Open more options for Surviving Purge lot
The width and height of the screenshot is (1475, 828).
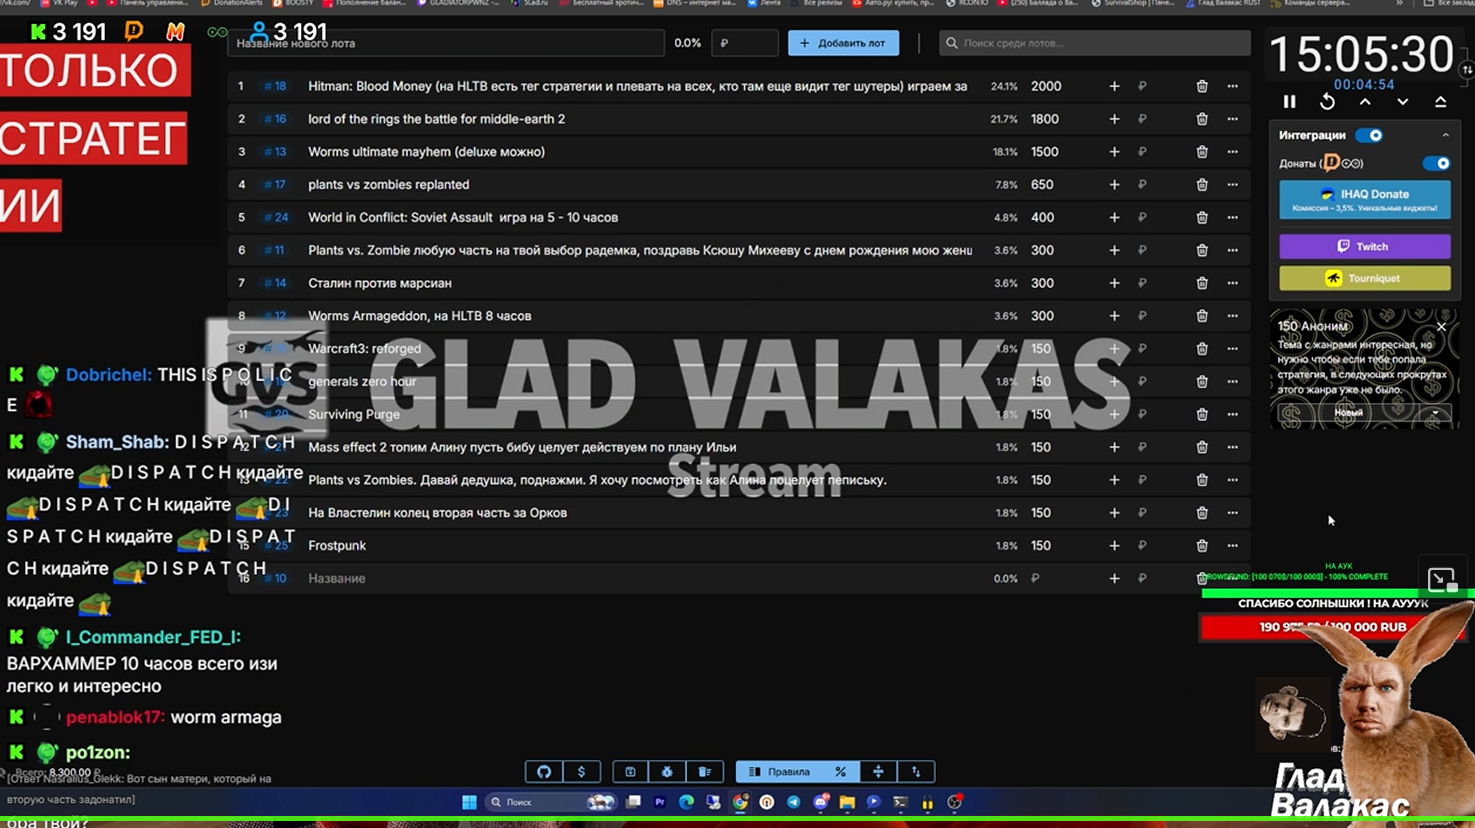pos(1233,414)
